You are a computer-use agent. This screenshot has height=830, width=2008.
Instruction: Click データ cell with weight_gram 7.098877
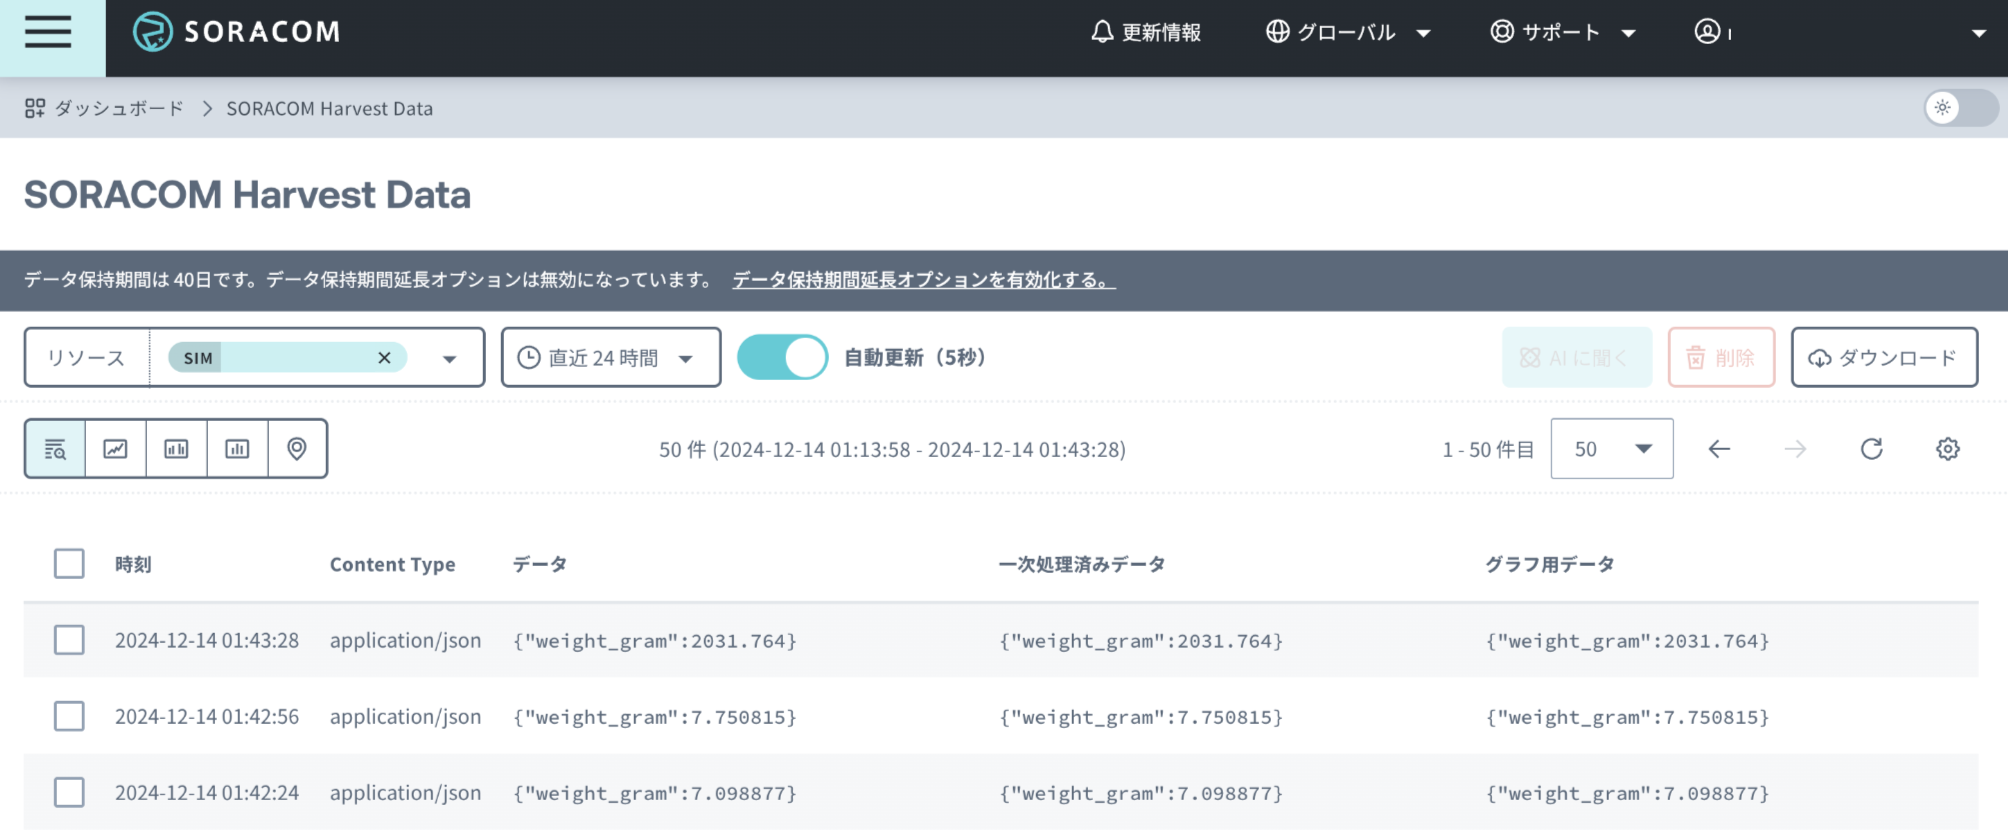655,793
